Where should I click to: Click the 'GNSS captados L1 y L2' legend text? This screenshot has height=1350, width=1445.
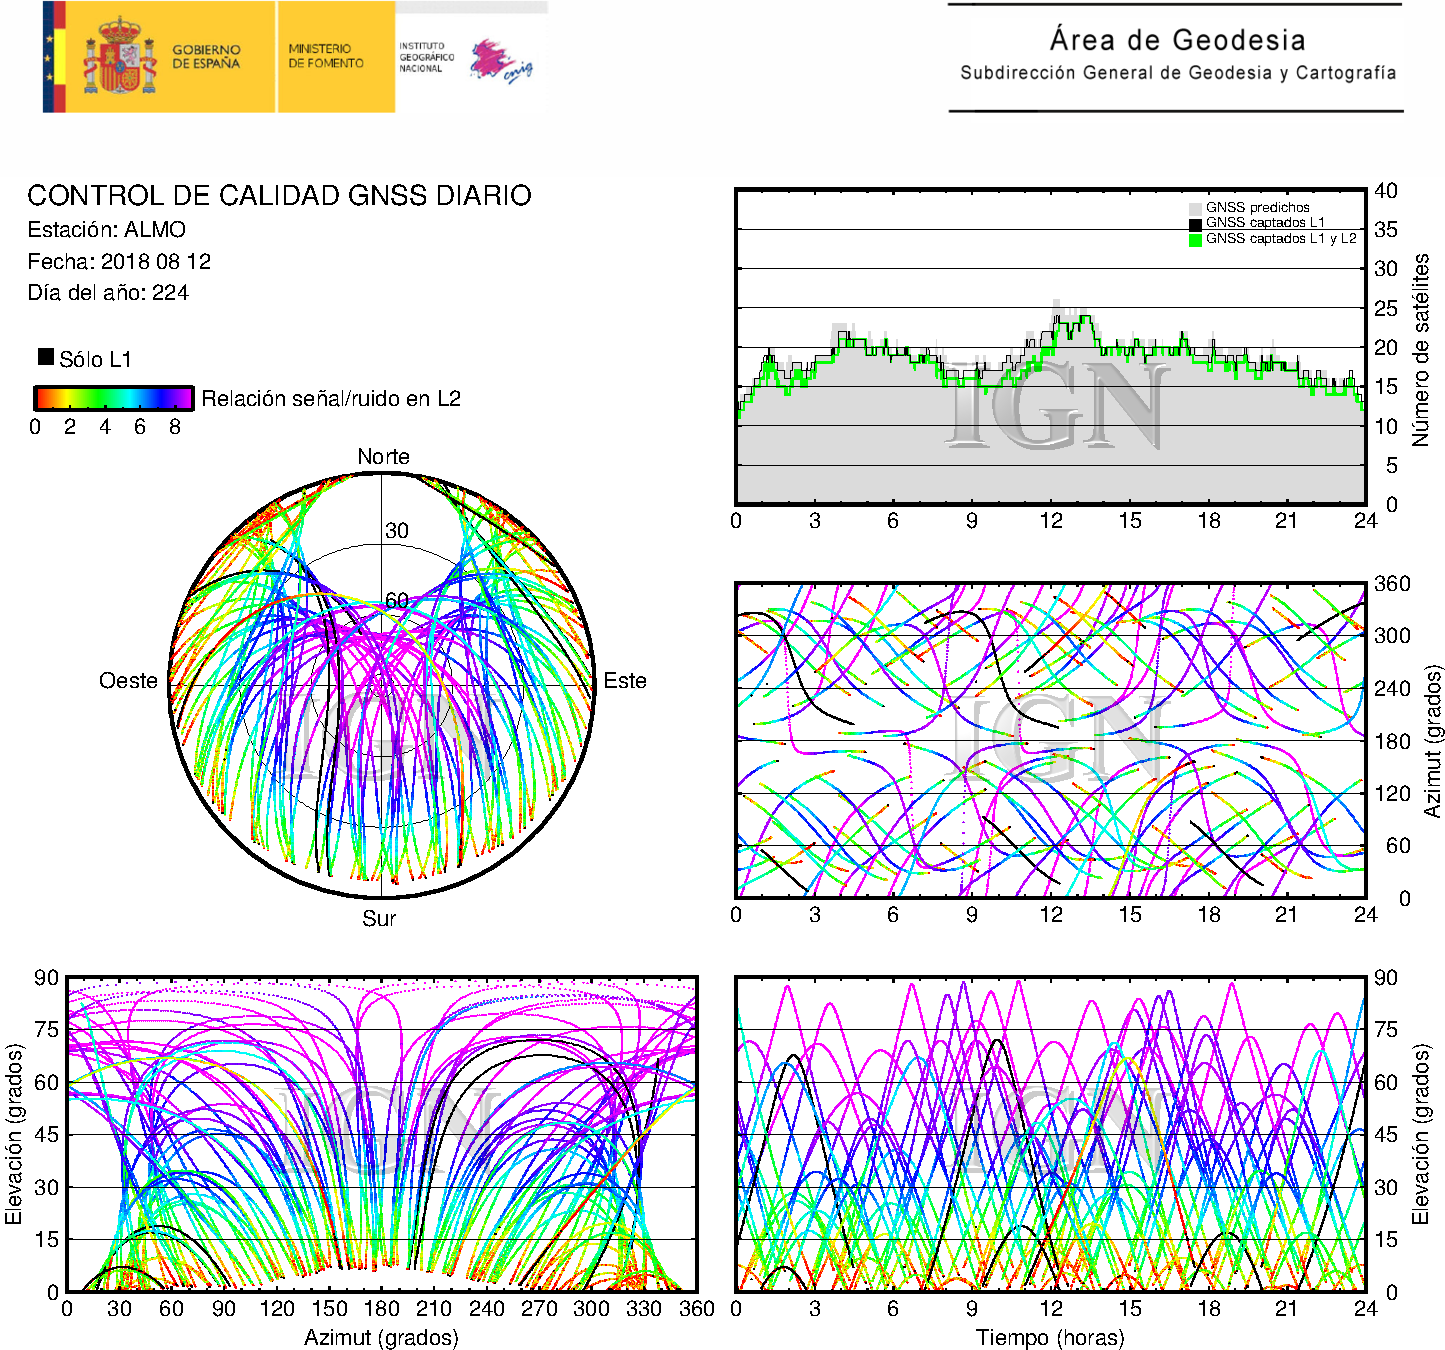pos(1281,238)
